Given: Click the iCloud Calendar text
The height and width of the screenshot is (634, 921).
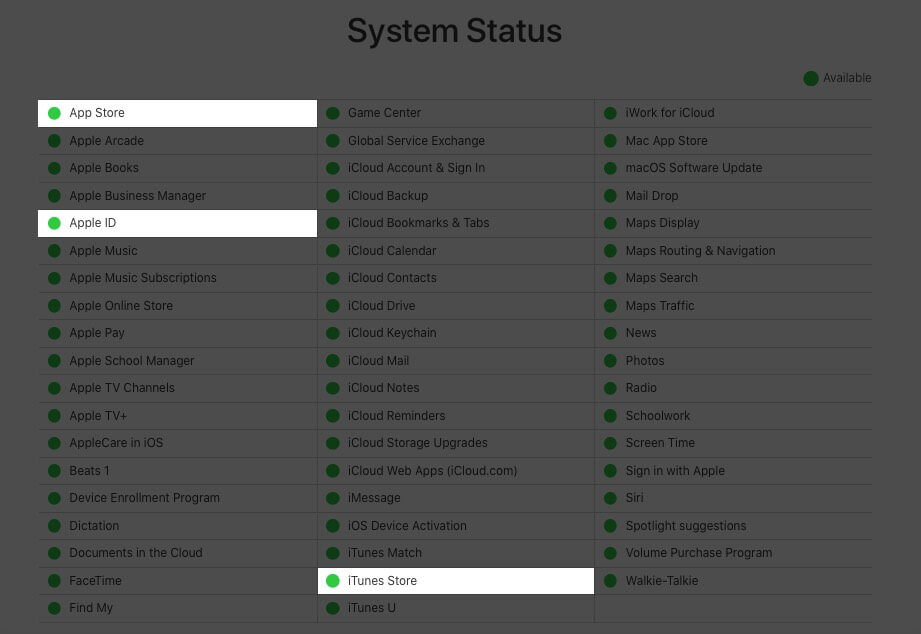Looking at the screenshot, I should pos(392,251).
